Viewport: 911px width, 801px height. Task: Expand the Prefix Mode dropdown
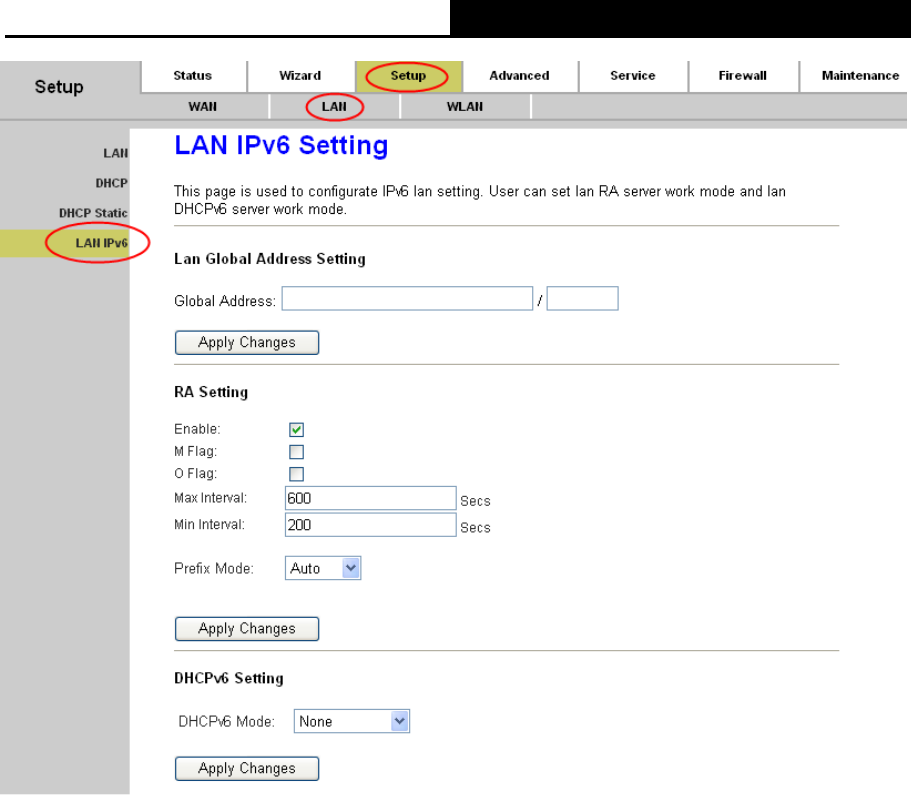pyautogui.click(x=323, y=568)
